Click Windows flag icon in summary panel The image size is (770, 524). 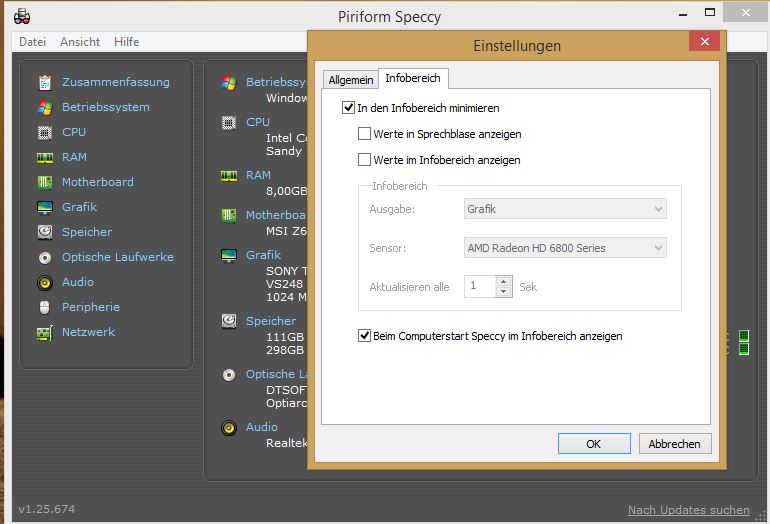[x=229, y=83]
